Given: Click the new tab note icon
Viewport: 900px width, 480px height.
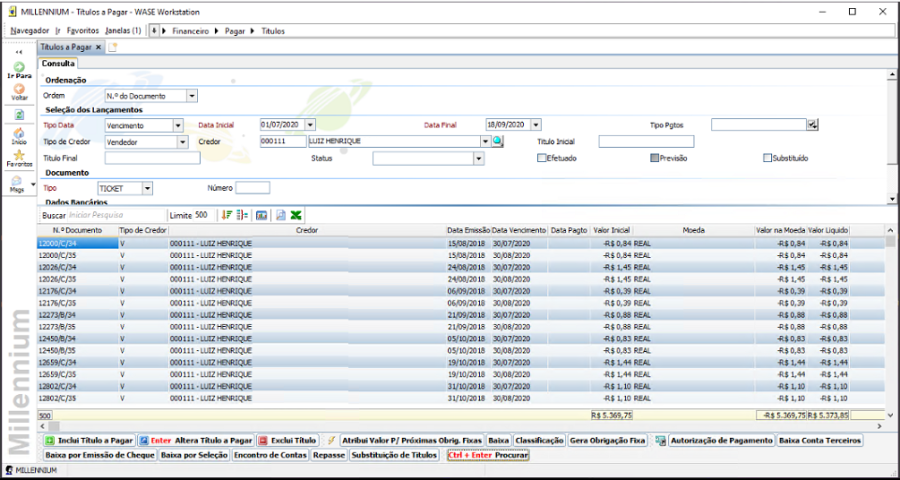Looking at the screenshot, I should tap(112, 47).
